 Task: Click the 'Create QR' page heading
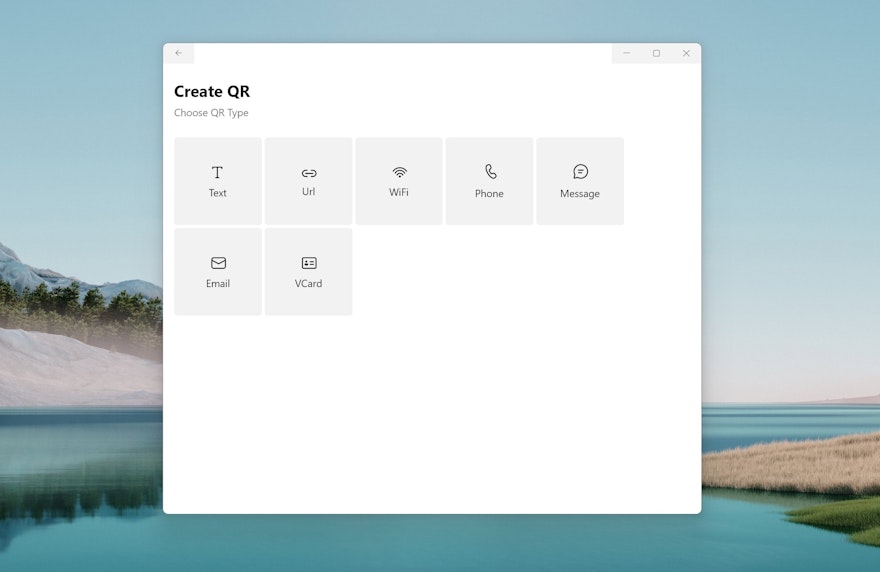click(x=212, y=92)
